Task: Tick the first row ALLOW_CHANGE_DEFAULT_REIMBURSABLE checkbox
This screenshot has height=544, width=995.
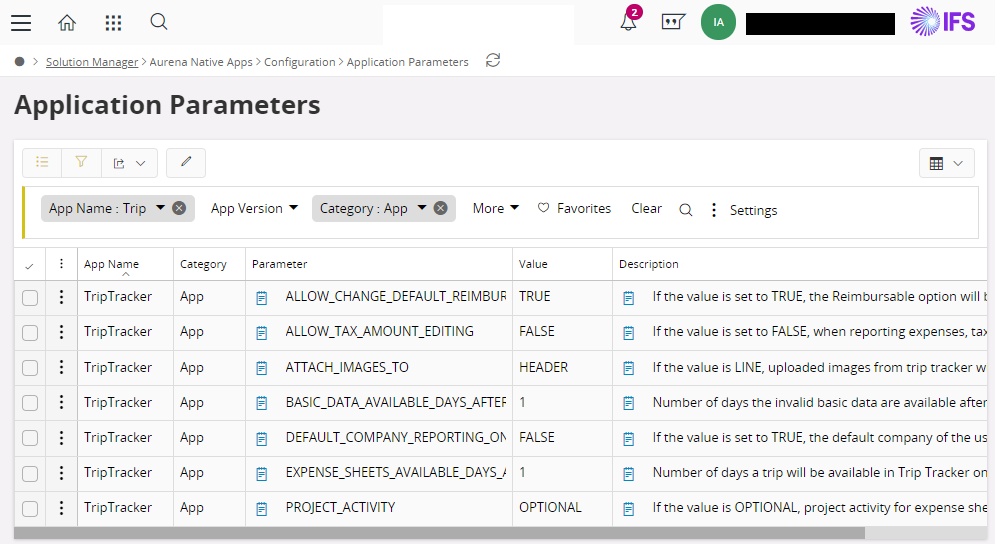Action: 30,297
